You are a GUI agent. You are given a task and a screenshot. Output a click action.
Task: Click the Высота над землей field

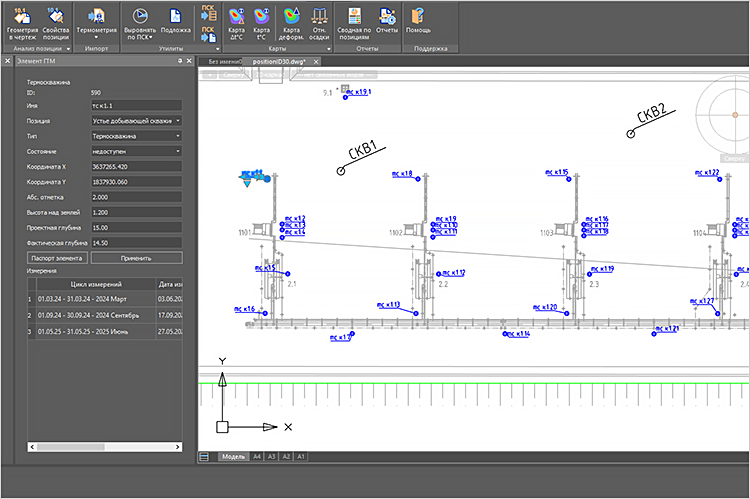coord(136,212)
